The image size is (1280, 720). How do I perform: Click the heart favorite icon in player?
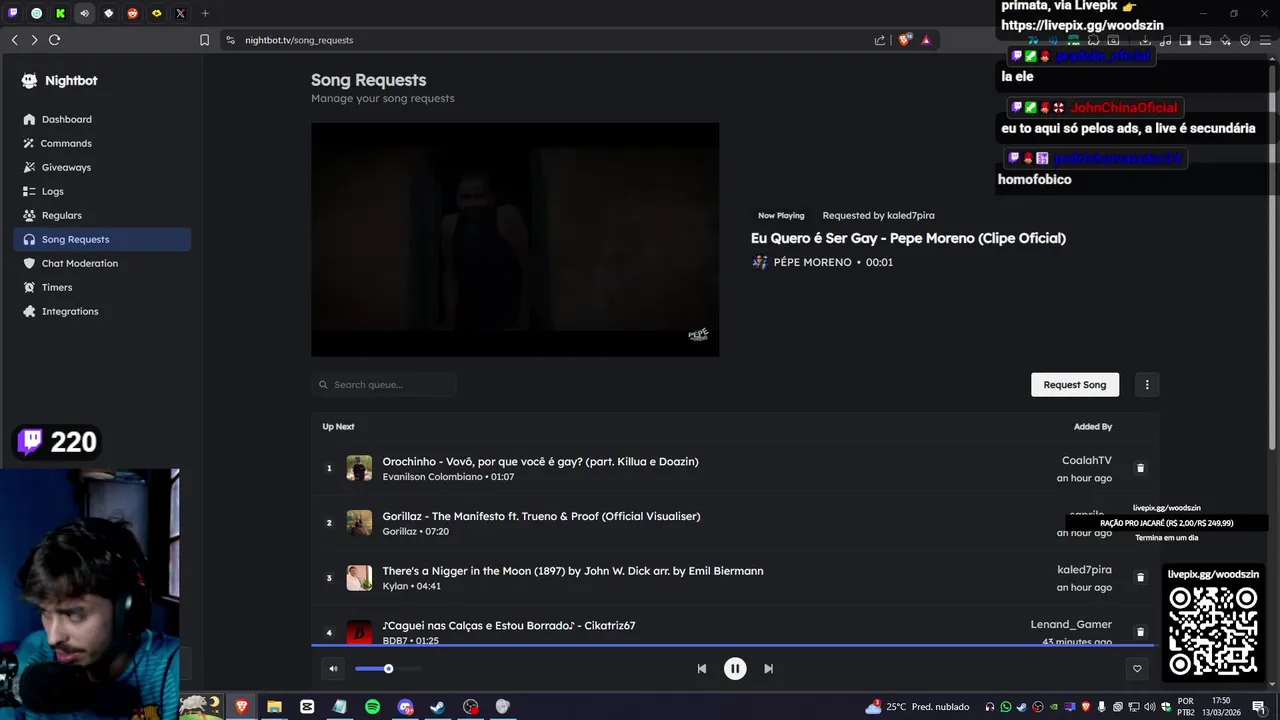pos(1137,669)
